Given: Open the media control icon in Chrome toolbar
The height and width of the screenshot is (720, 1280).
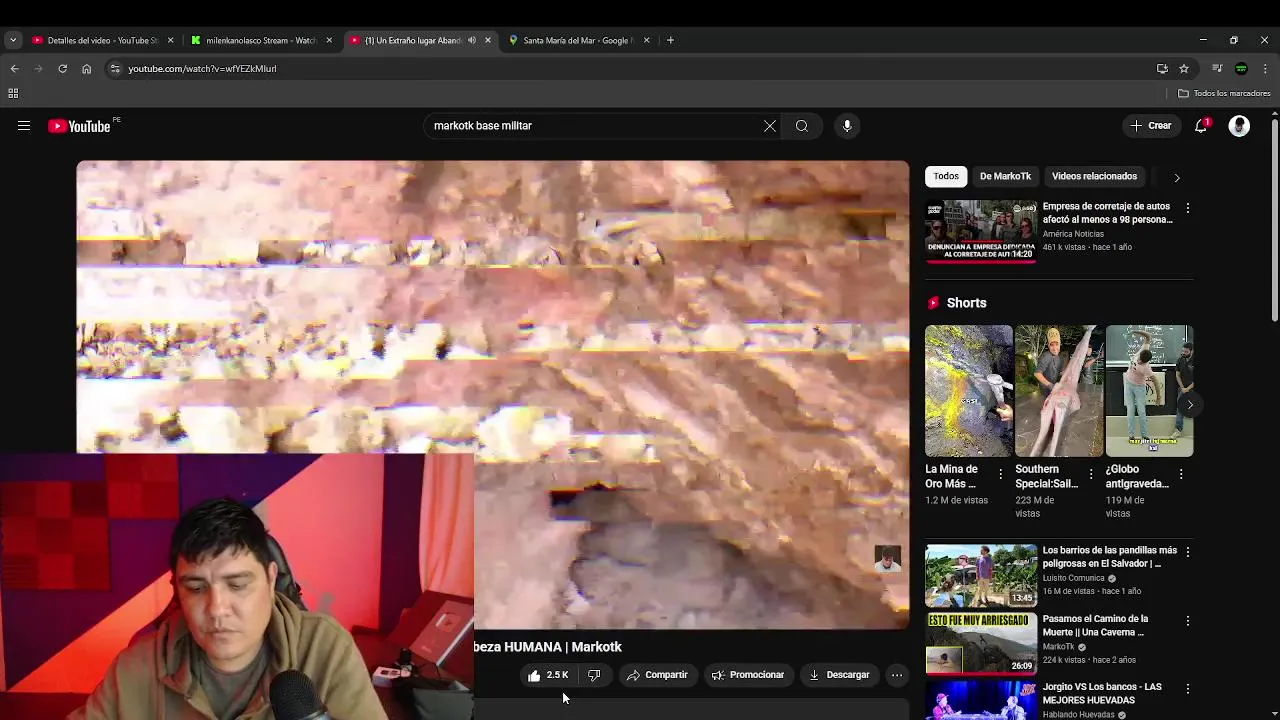Looking at the screenshot, I should (x=1217, y=69).
